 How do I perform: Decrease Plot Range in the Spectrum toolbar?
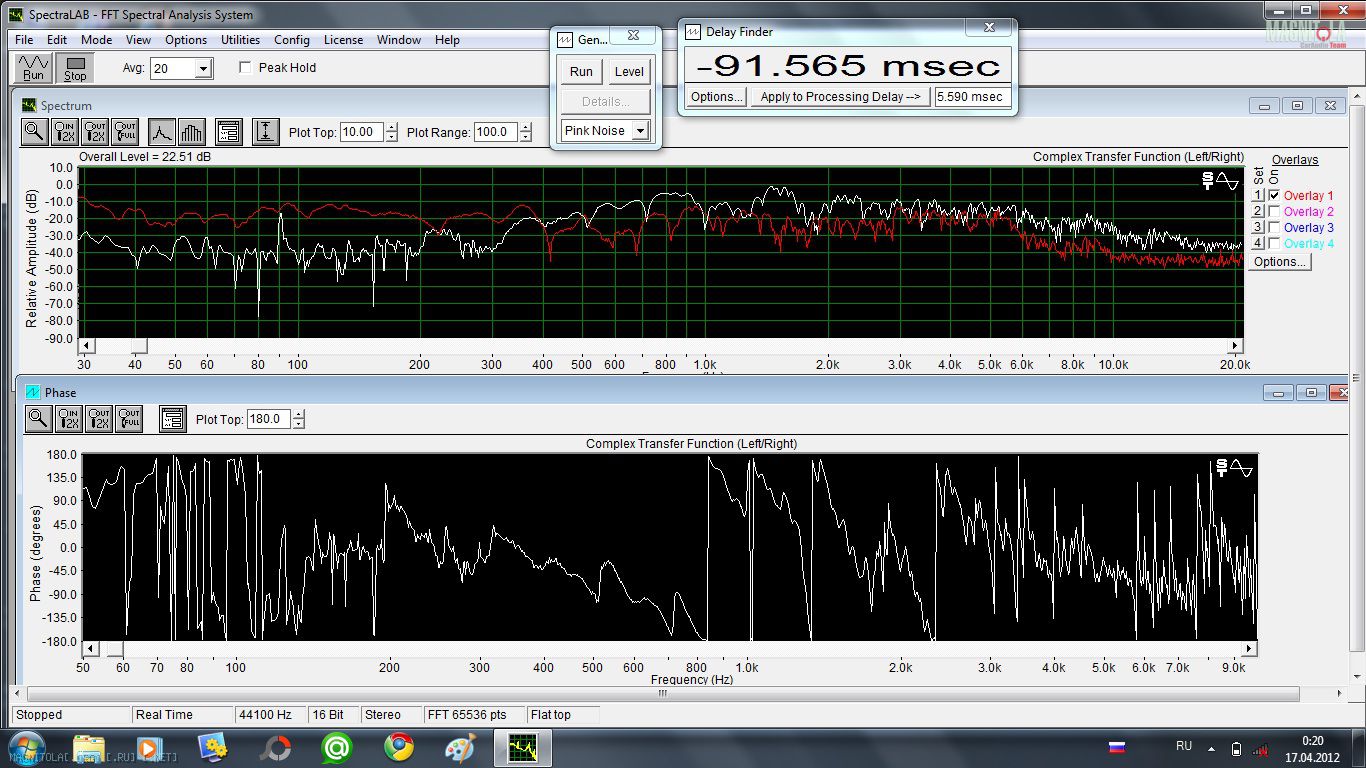pyautogui.click(x=526, y=137)
